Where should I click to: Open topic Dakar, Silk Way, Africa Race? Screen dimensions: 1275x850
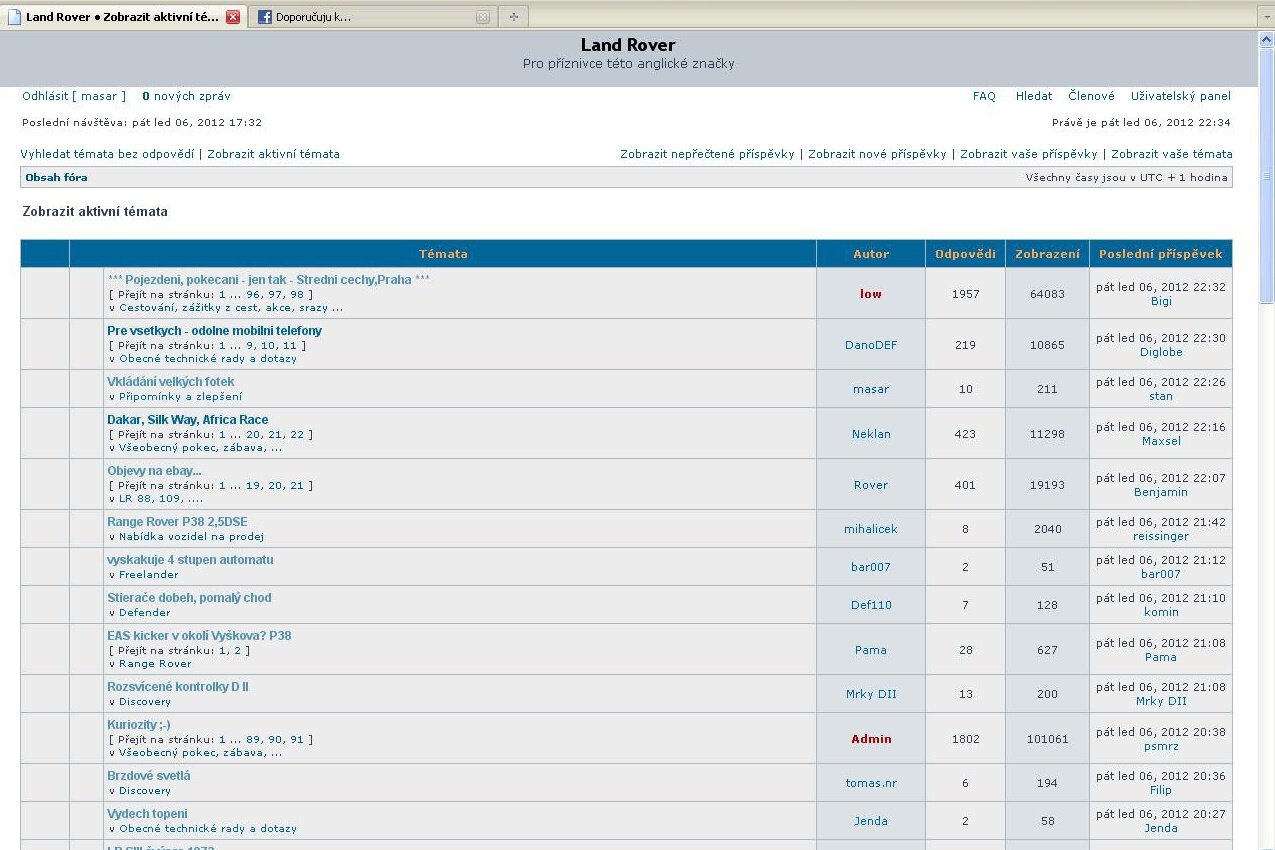click(x=187, y=420)
